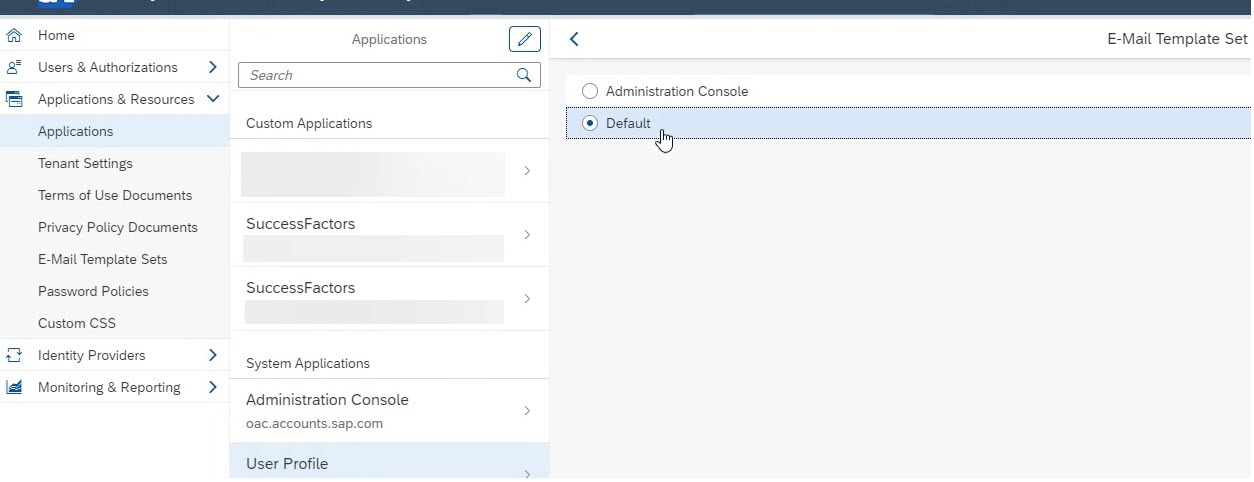Image resolution: width=1254 pixels, height=482 pixels.
Task: Select the second SuccessFactors application
Action: [389, 299]
